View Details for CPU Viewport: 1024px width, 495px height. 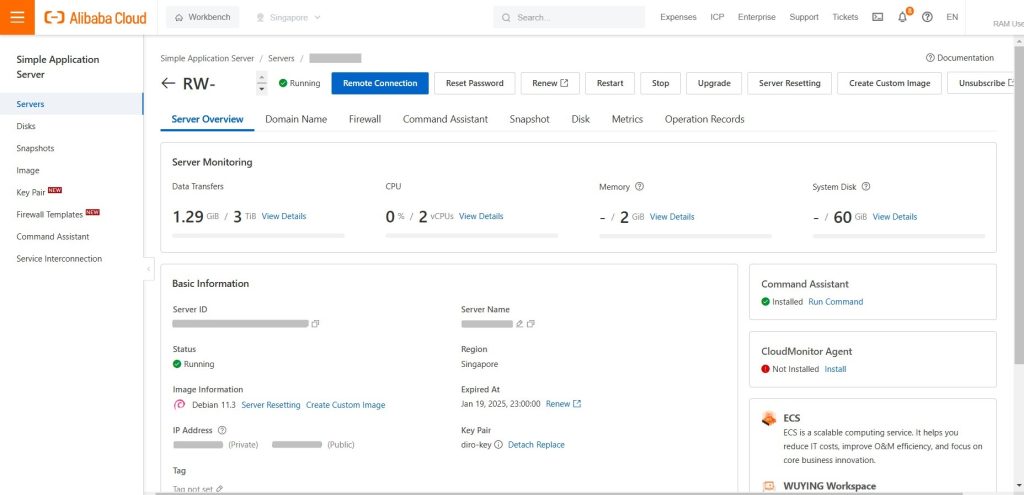point(481,216)
